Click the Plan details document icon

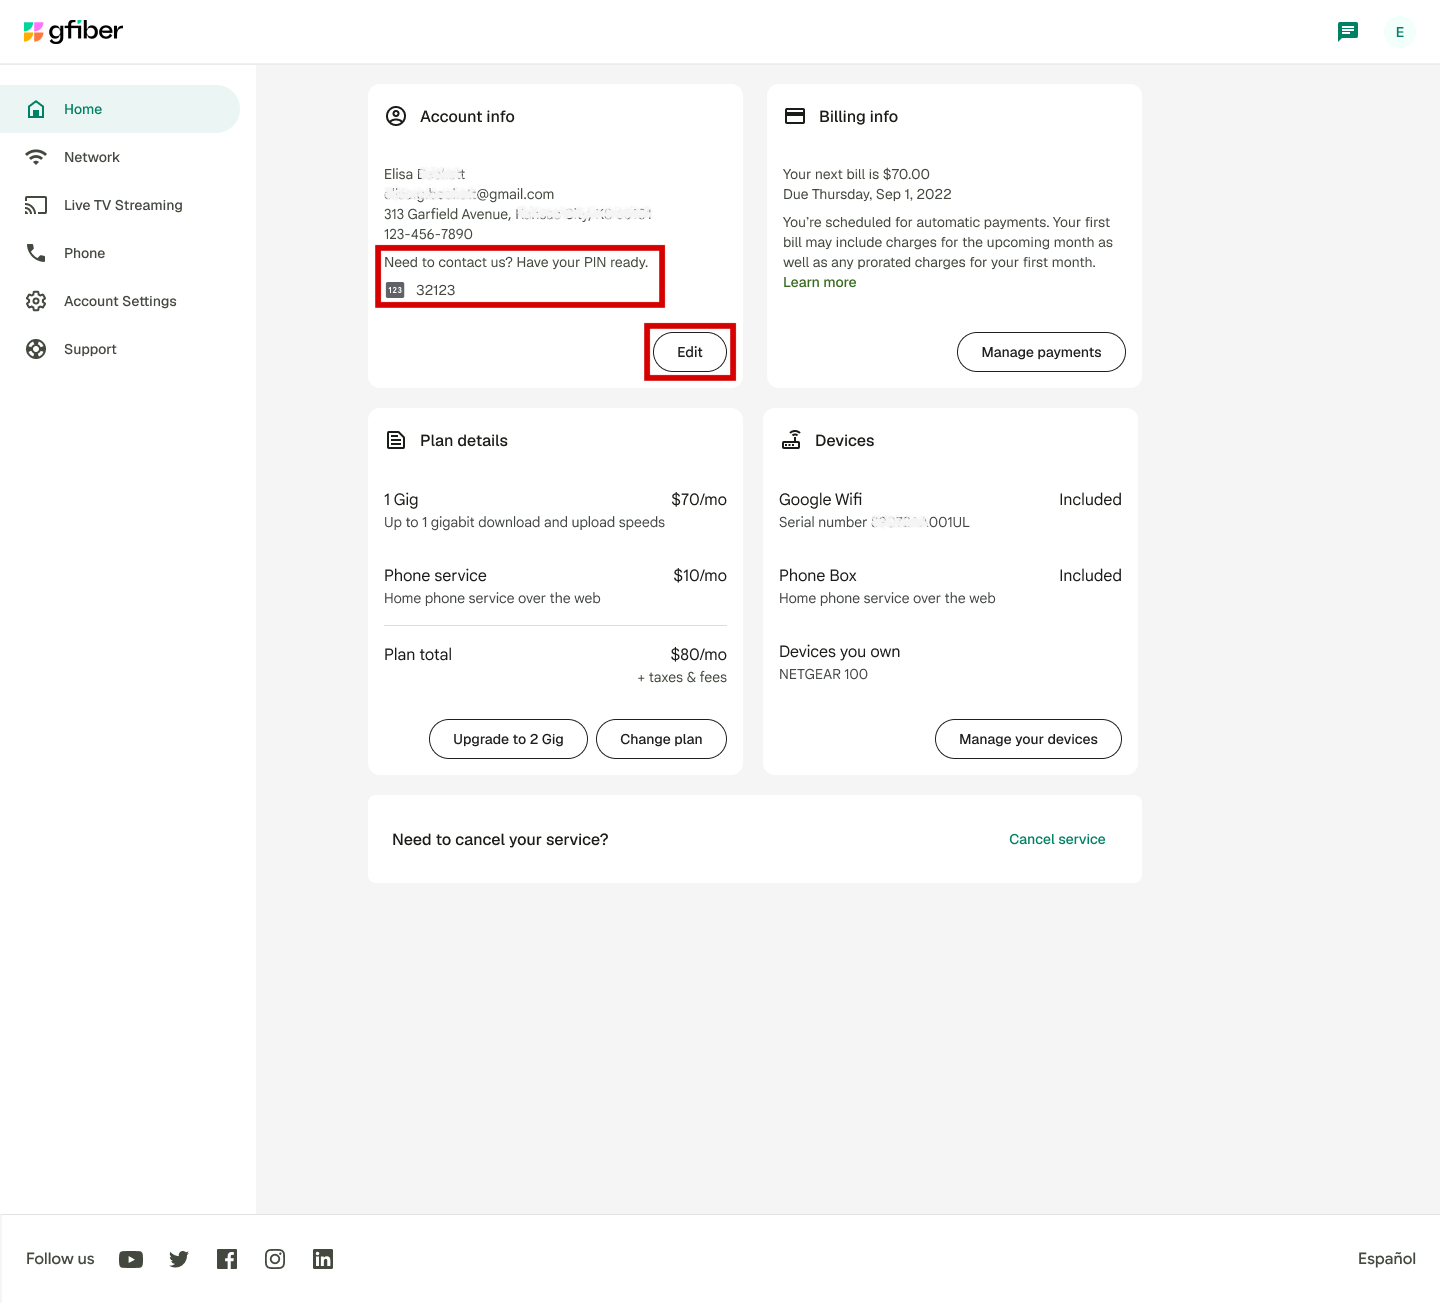click(396, 440)
